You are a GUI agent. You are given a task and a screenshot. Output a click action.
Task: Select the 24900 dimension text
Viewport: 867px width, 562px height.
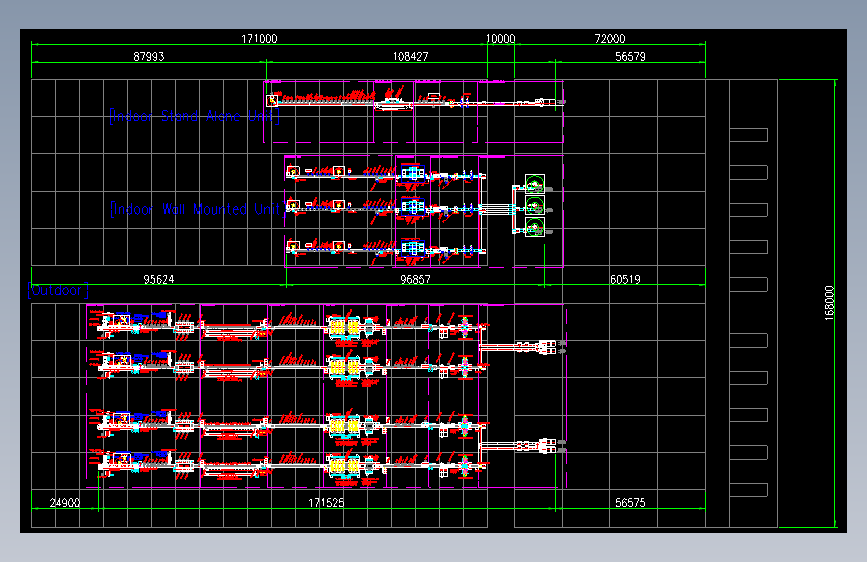pyautogui.click(x=65, y=503)
